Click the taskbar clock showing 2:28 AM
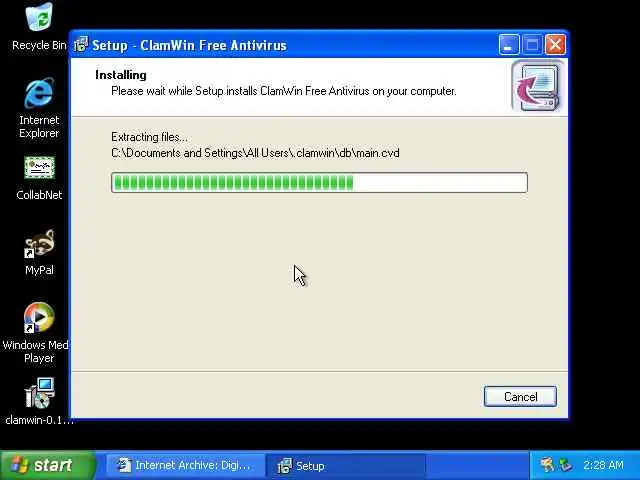Viewport: 640px width, 480px height. click(x=603, y=465)
